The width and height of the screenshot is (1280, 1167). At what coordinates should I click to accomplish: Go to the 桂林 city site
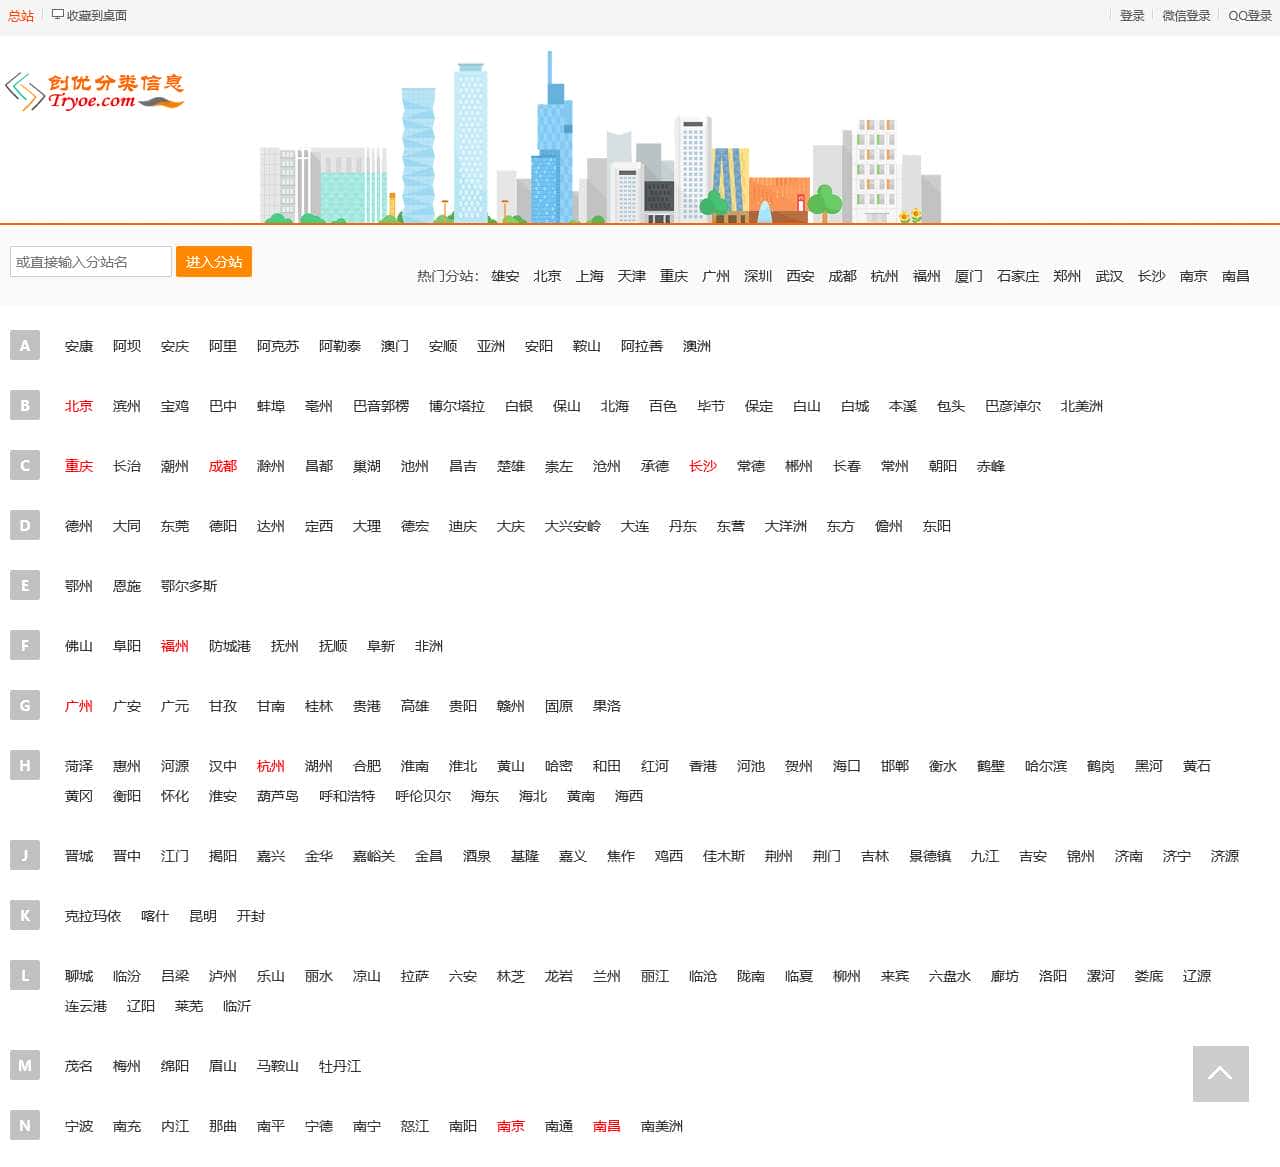(319, 706)
